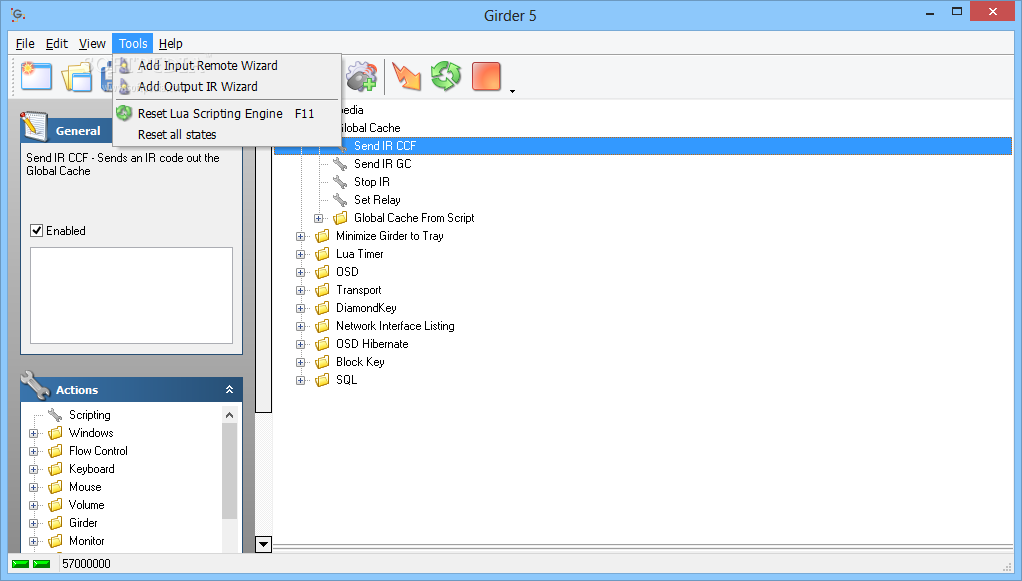This screenshot has height=581, width=1022.
Task: Select Network Interface Listing tree item
Action: [x=395, y=325]
